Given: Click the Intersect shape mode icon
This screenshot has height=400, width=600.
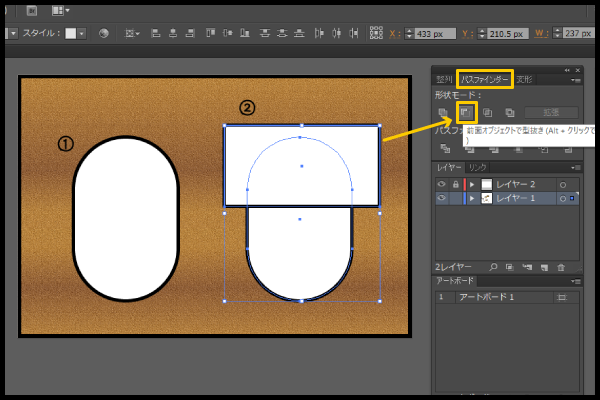Looking at the screenshot, I should click(487, 112).
